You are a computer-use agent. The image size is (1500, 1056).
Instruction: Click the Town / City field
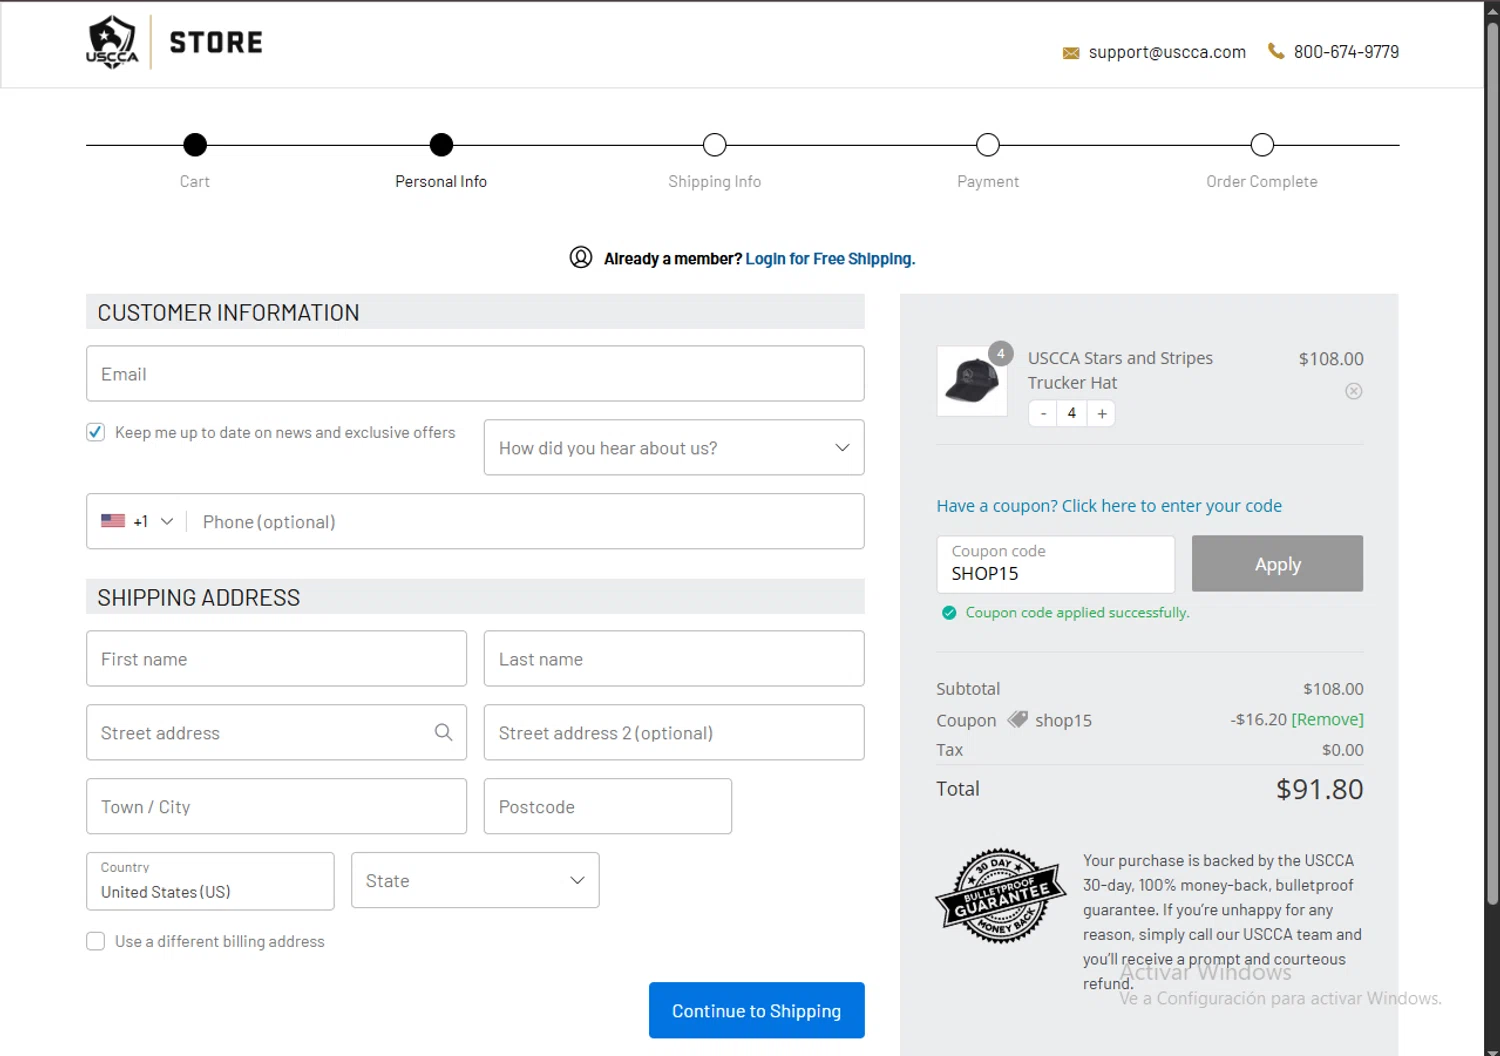click(276, 806)
